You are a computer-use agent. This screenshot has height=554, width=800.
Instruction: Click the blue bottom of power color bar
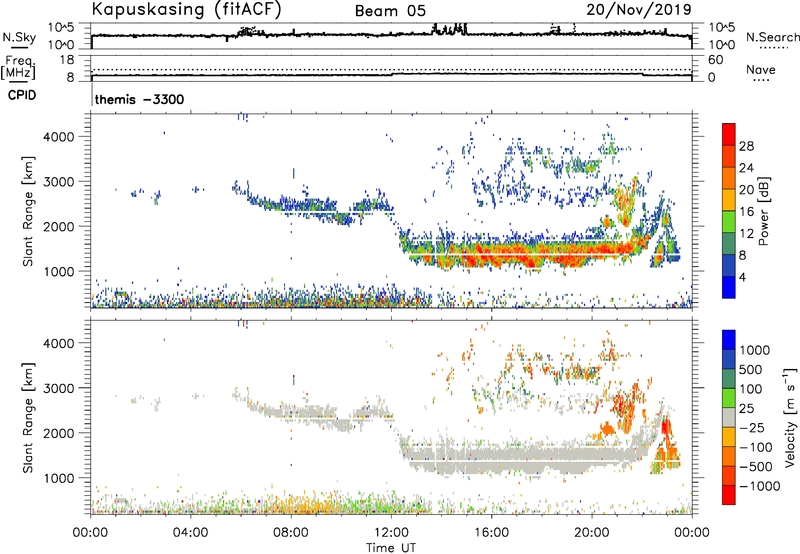[x=729, y=287]
